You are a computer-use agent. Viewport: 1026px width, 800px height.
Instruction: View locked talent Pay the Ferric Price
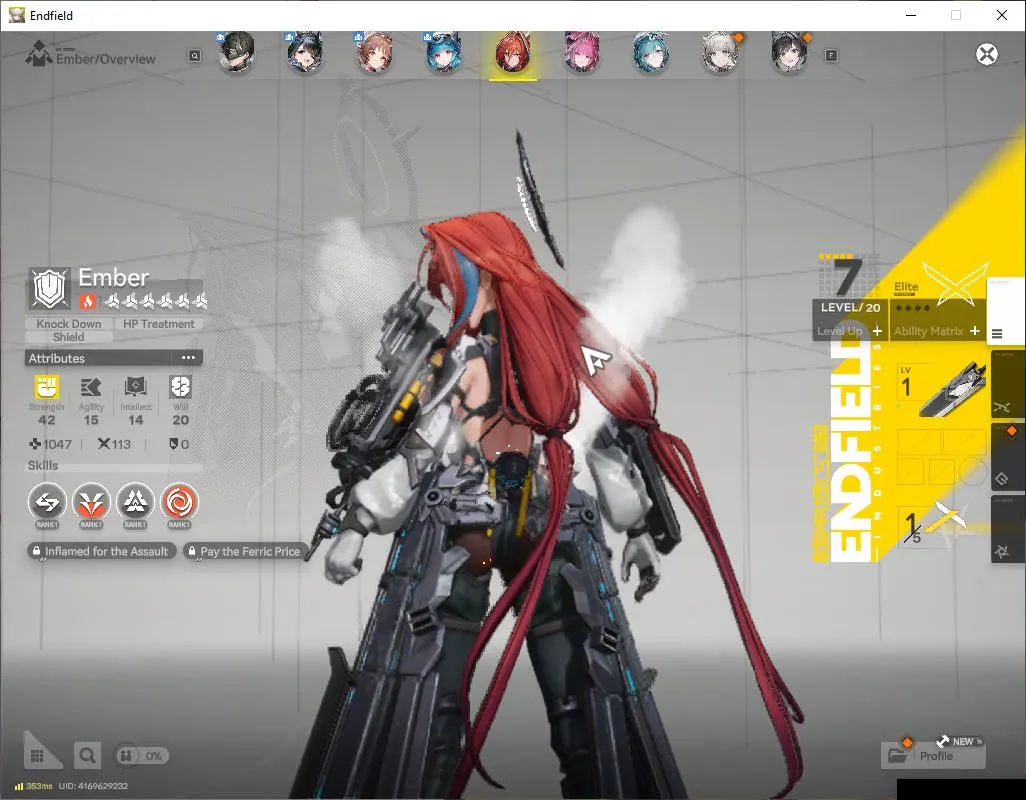[x=245, y=551]
